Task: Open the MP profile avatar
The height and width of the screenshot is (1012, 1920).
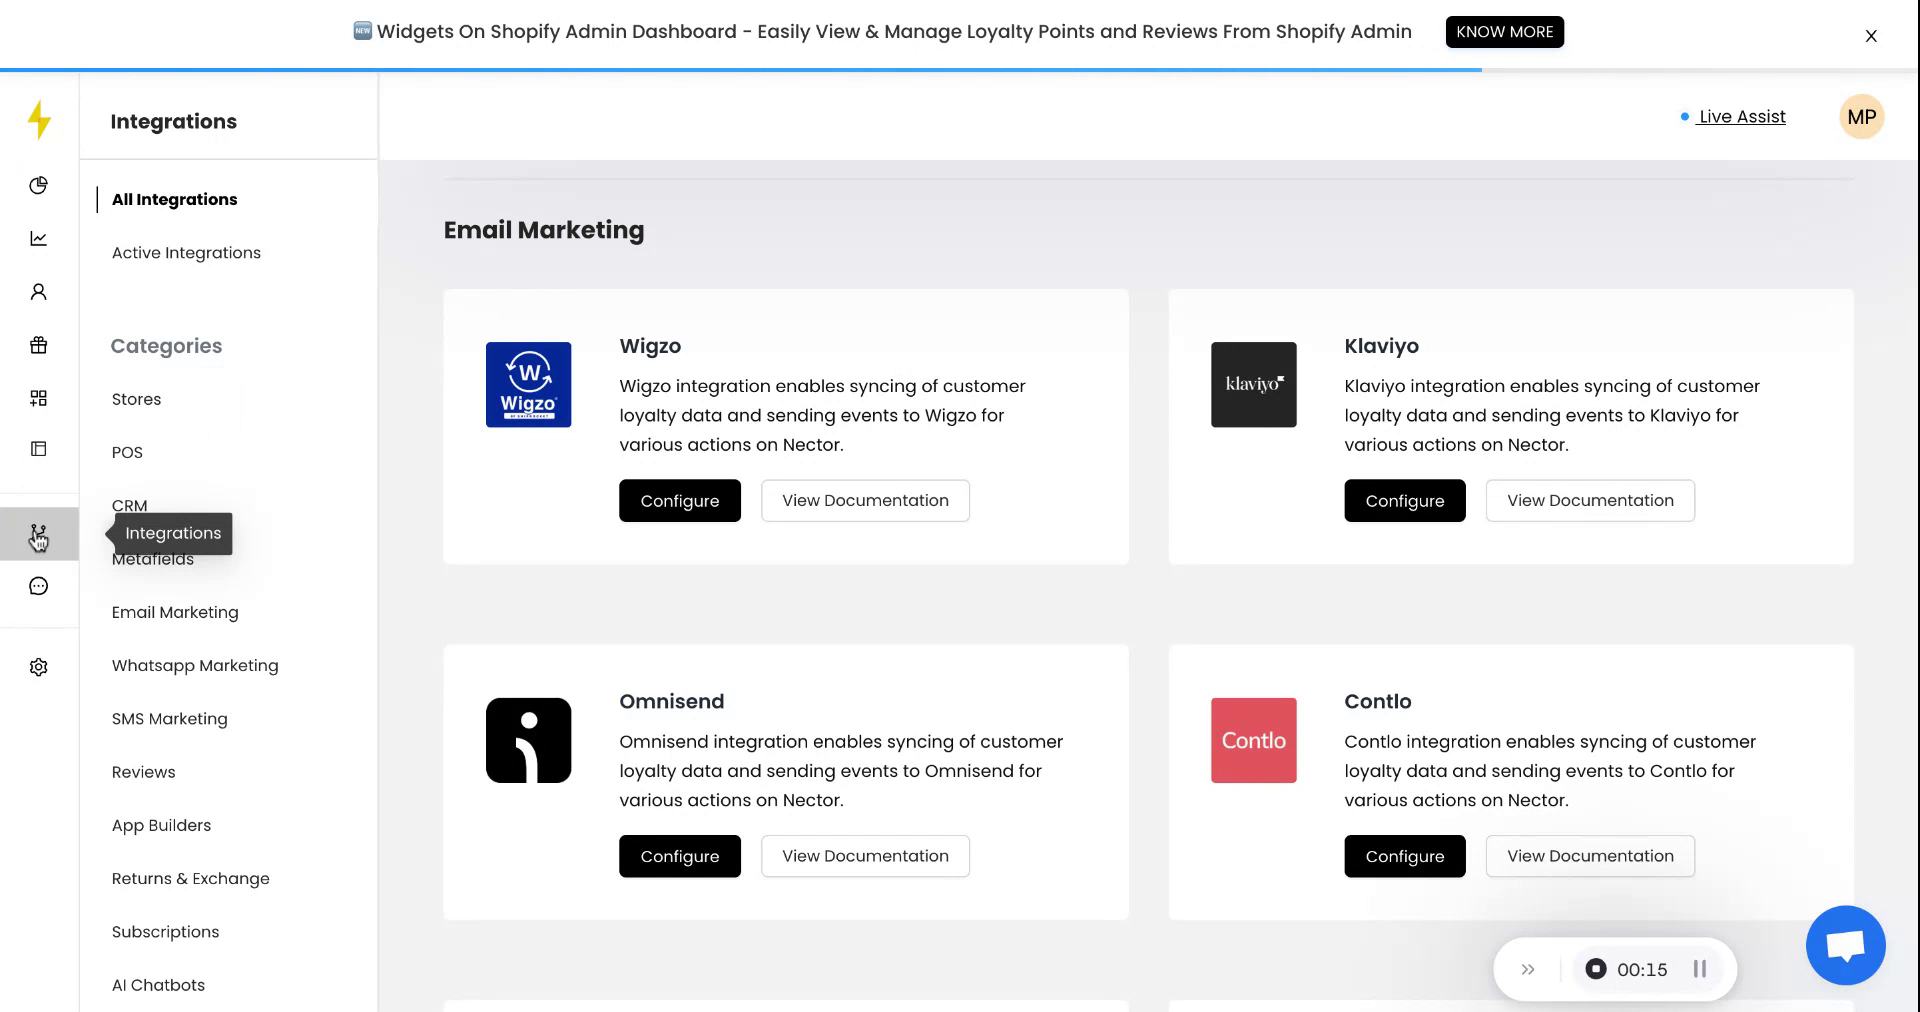Action: pos(1861,117)
